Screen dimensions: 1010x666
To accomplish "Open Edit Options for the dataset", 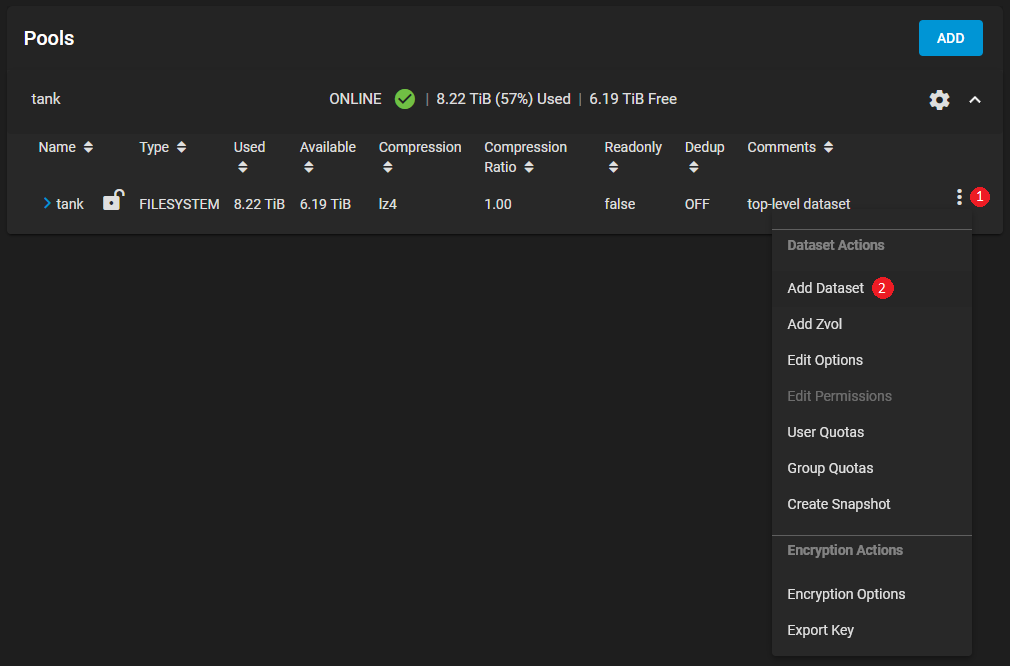I will point(825,360).
